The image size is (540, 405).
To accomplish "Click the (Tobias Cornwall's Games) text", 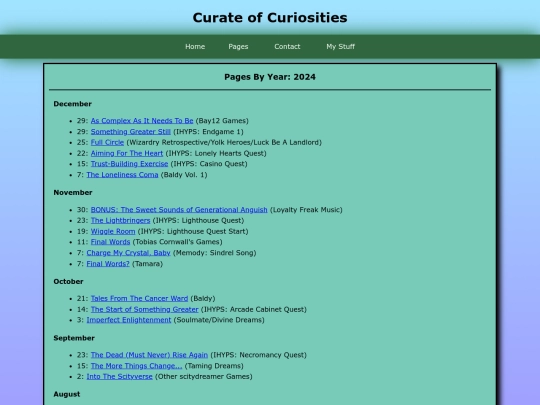I will click(x=178, y=242).
